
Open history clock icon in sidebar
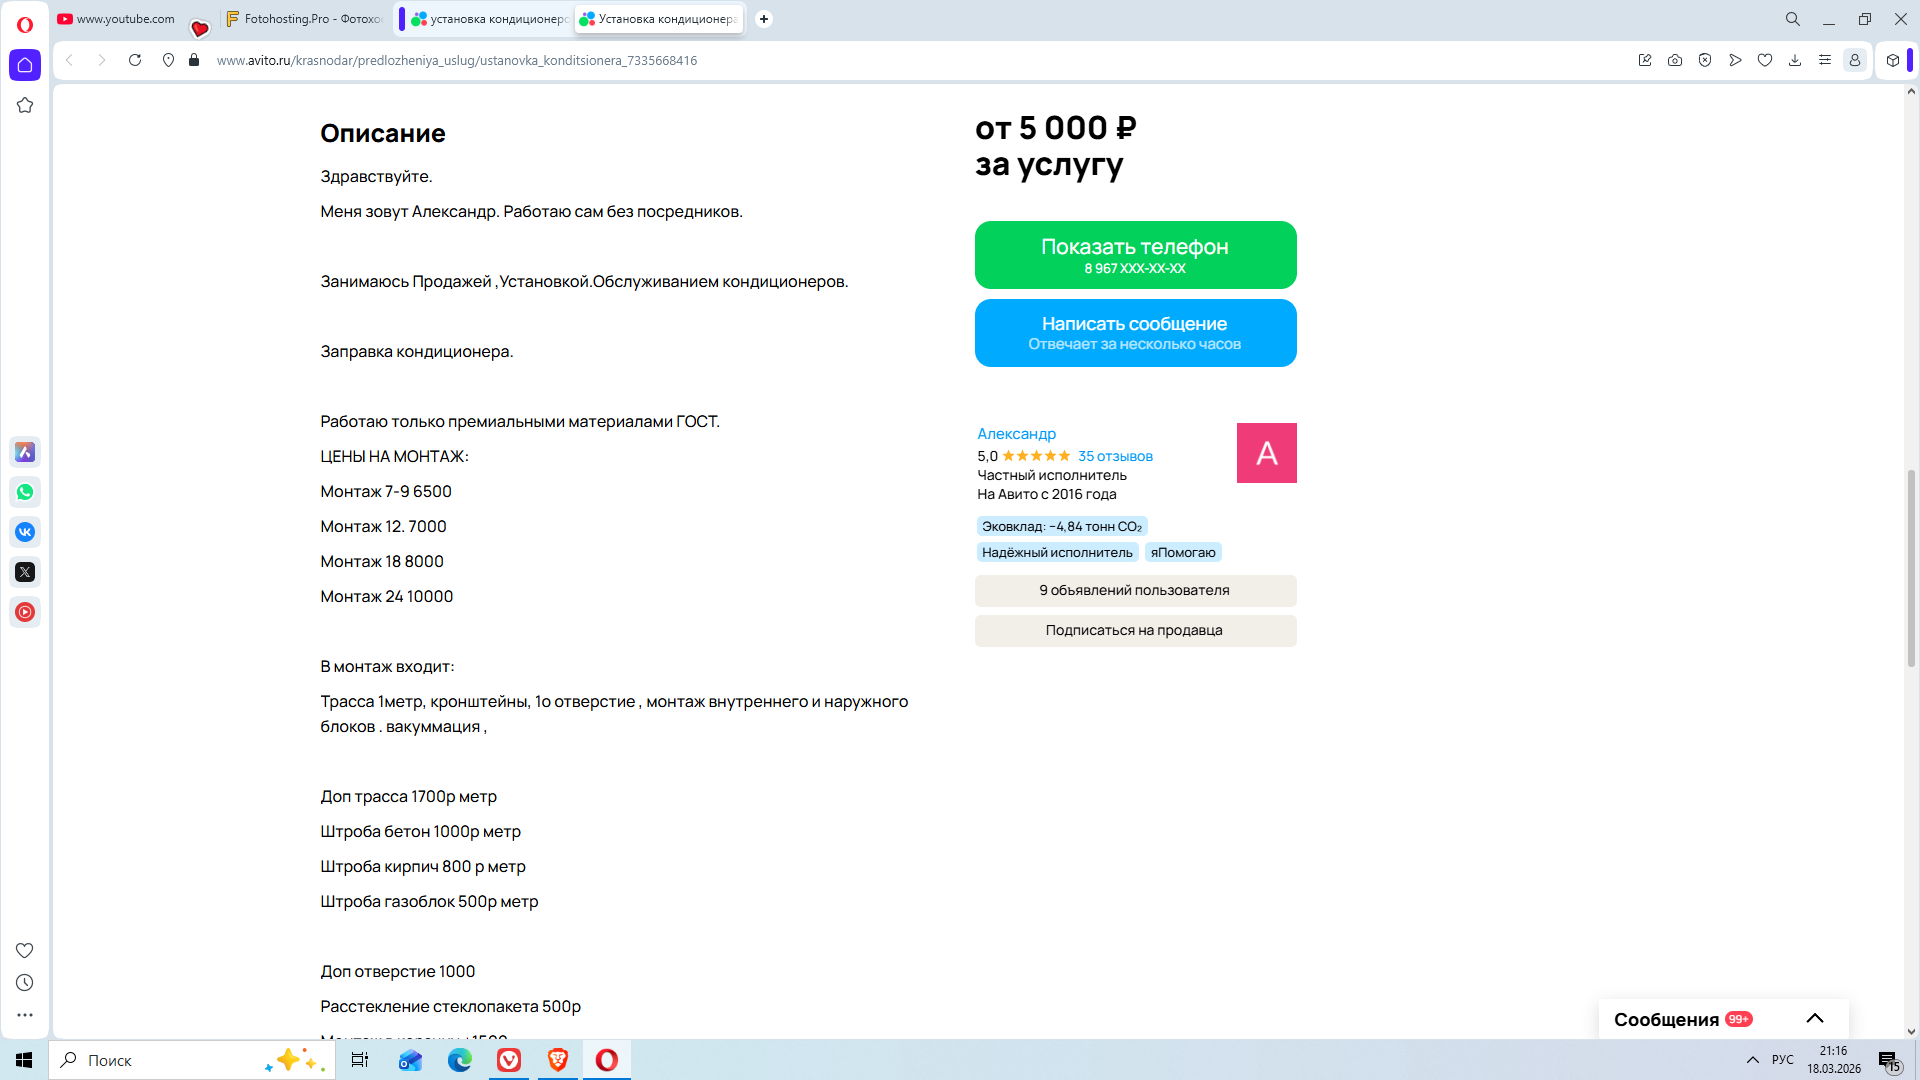coord(25,983)
